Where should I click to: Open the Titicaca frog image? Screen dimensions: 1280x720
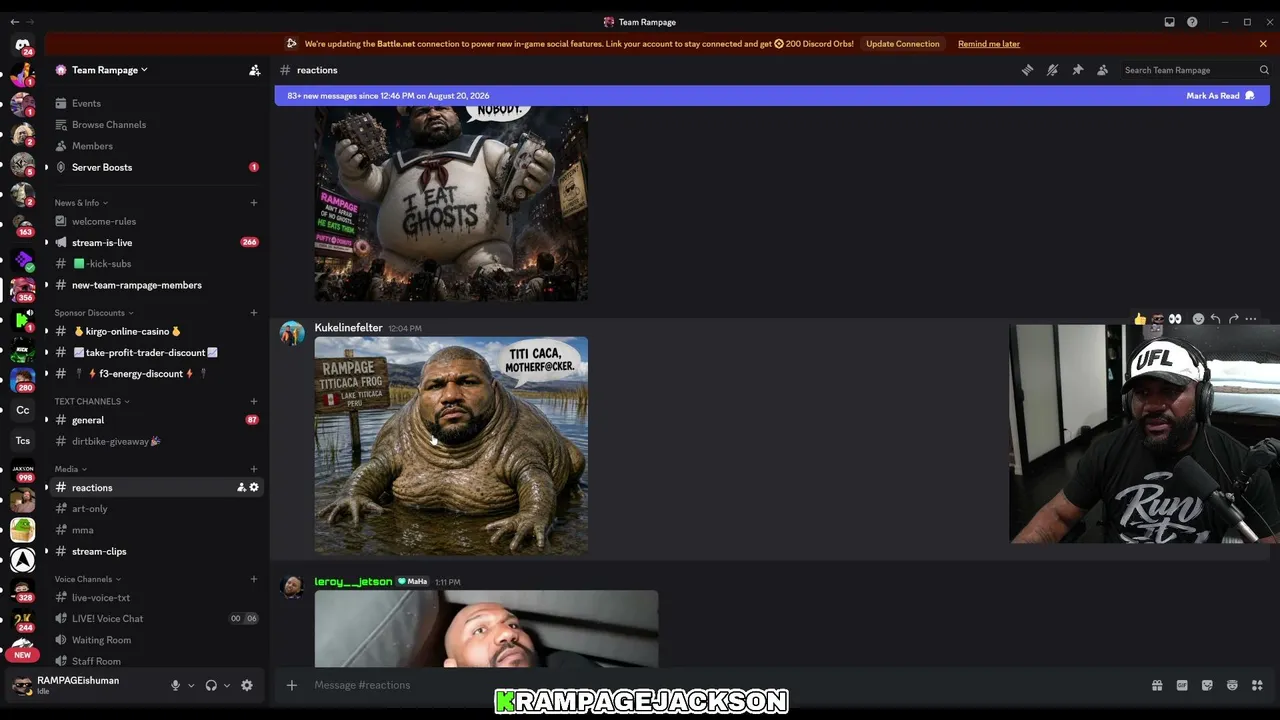click(x=451, y=445)
